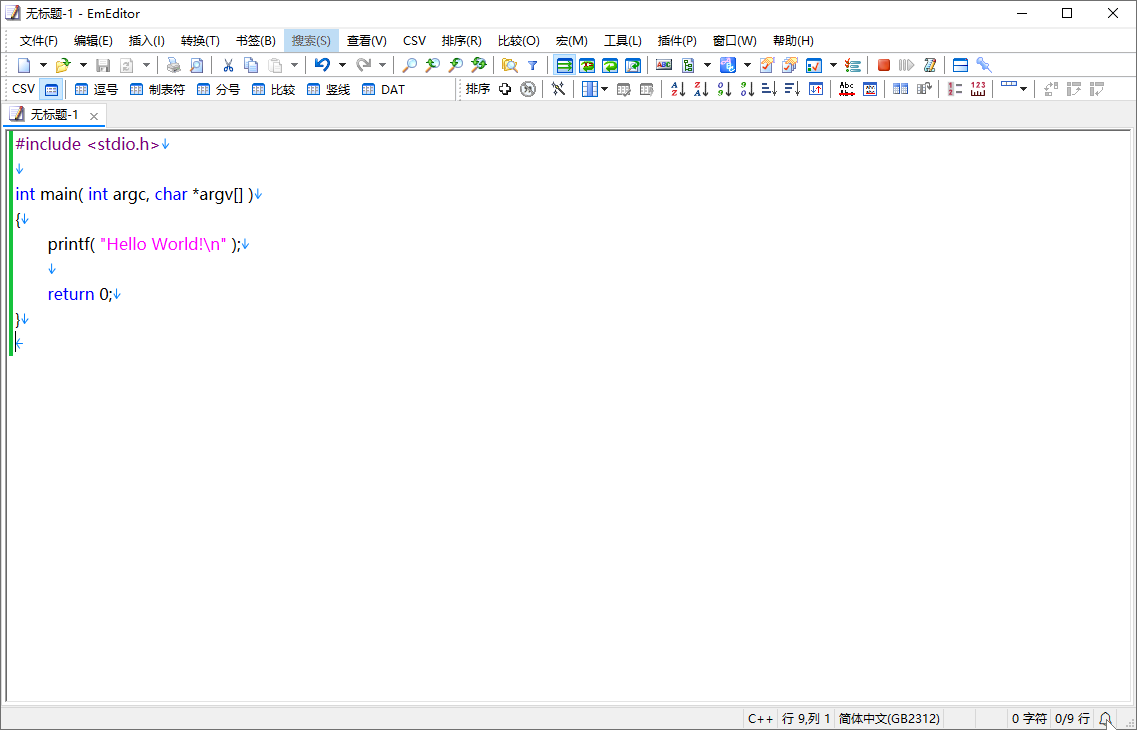Open the 工具(L) menu
This screenshot has width=1137, height=730.
622,41
